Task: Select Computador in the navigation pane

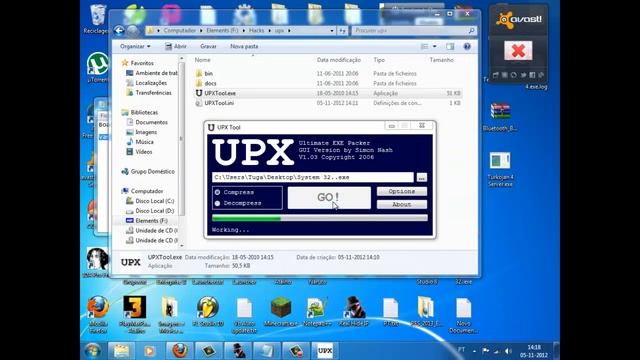Action: [x=147, y=191]
